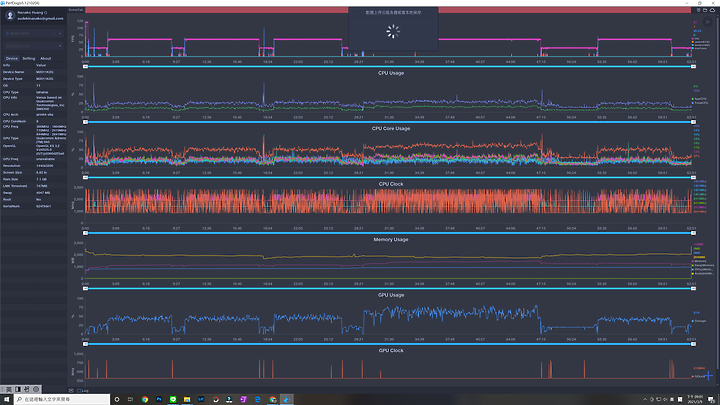Image resolution: width=720 pixels, height=405 pixels.
Task: Toggle the GPU Clock legend entry
Action: coord(698,377)
